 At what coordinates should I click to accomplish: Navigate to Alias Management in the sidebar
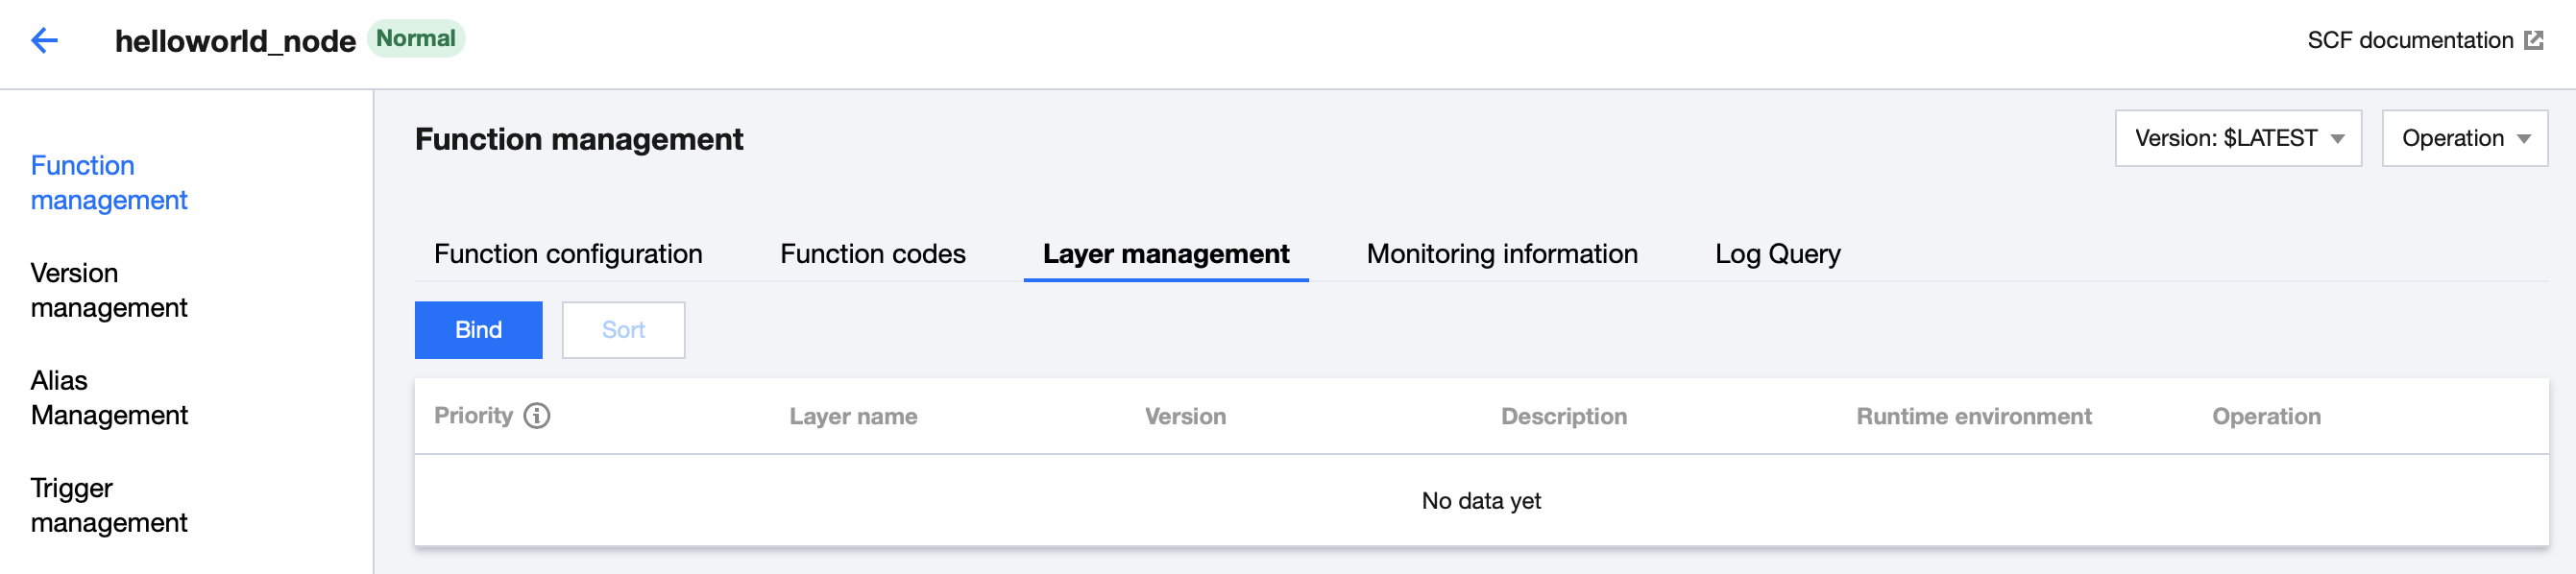point(109,398)
